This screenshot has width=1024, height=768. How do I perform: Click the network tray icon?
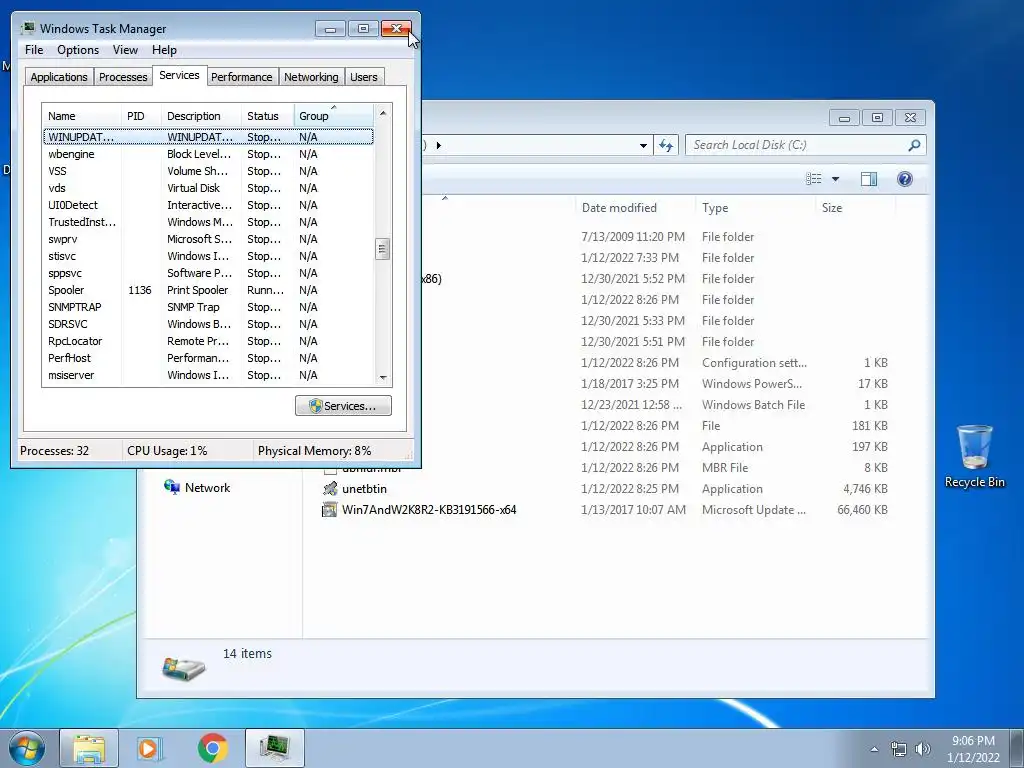coord(899,749)
